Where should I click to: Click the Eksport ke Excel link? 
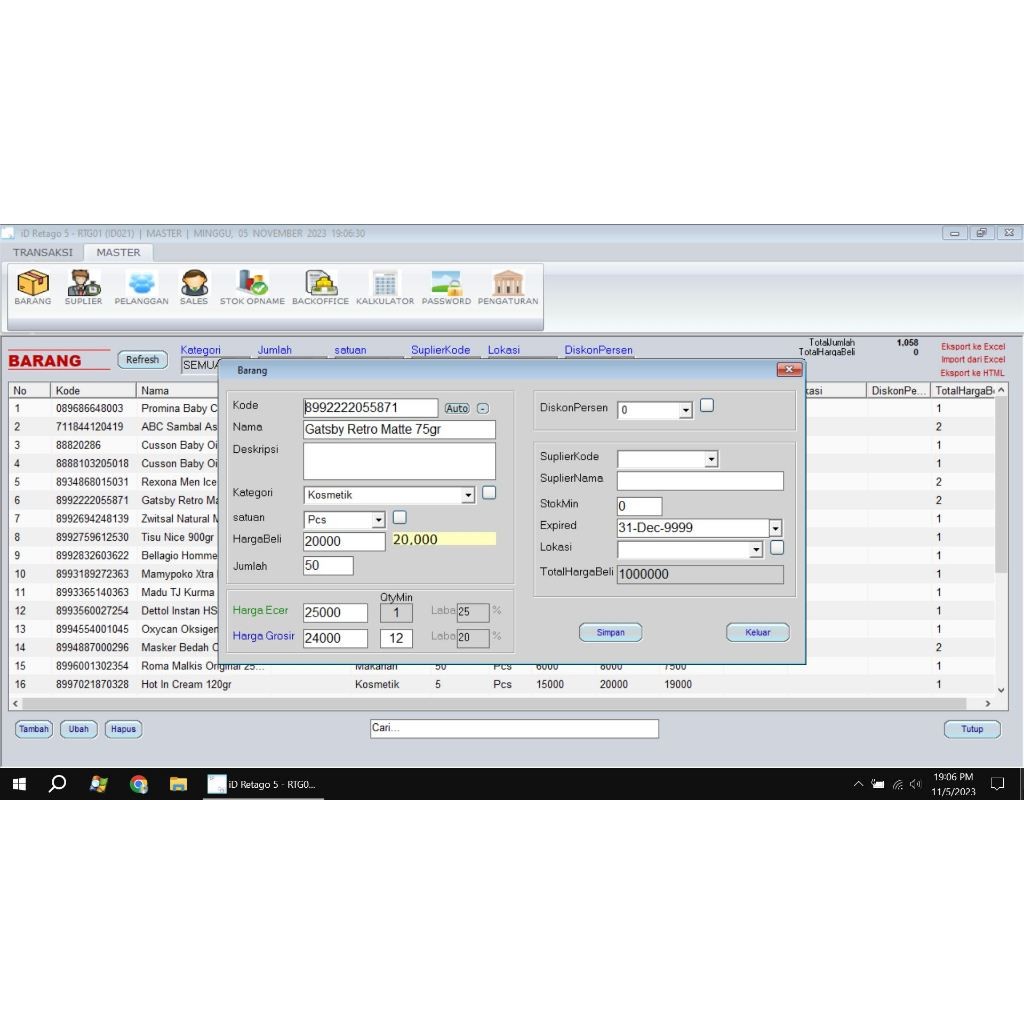(972, 346)
